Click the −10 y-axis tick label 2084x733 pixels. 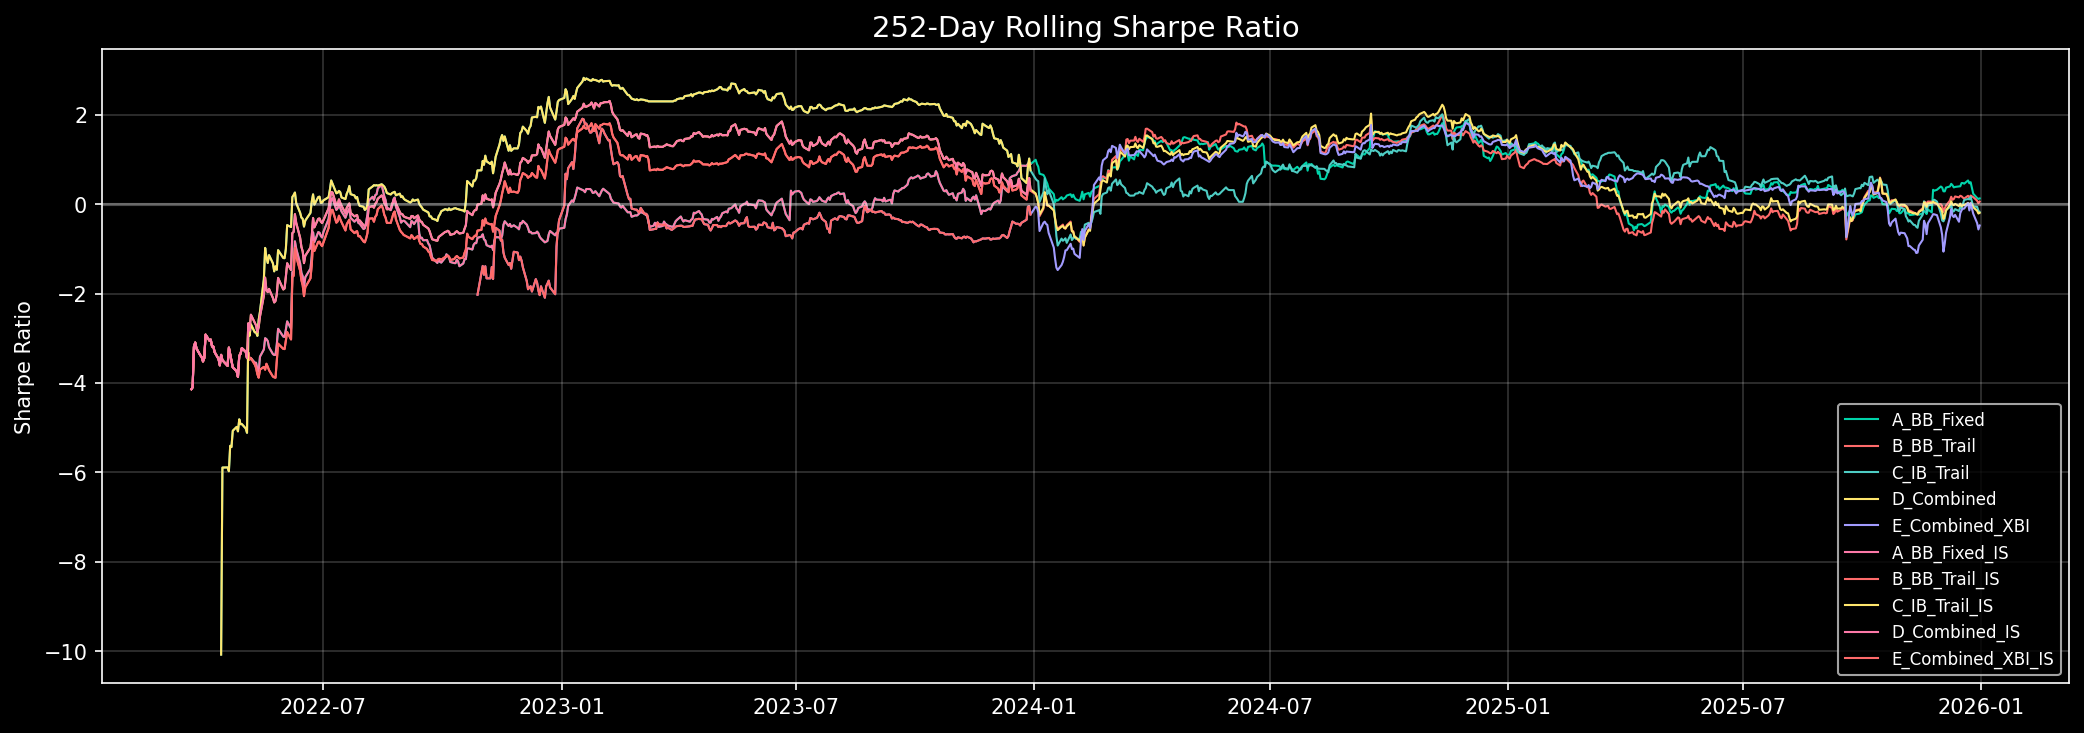click(x=69, y=652)
